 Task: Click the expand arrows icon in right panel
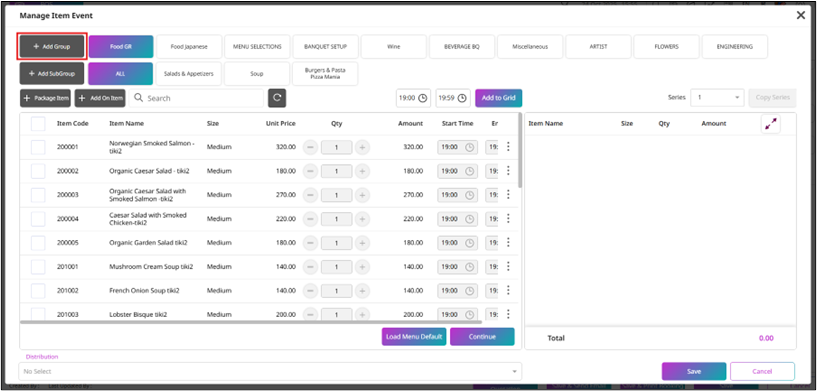click(x=771, y=124)
